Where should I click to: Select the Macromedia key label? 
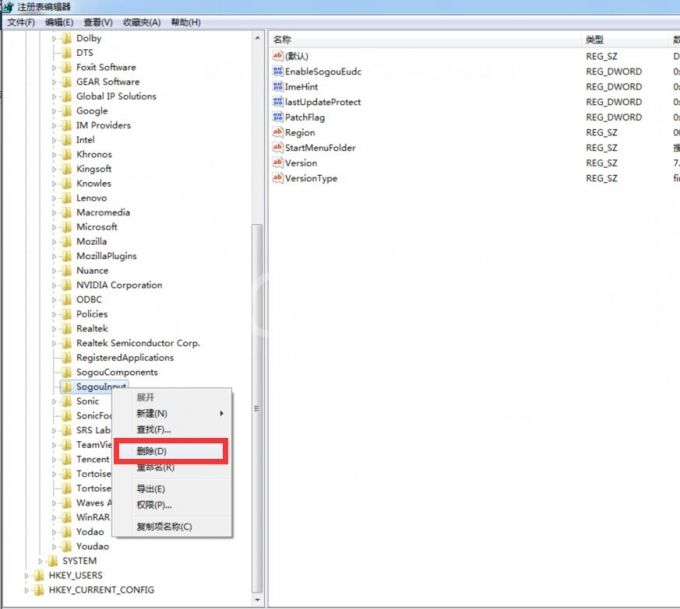coord(103,213)
